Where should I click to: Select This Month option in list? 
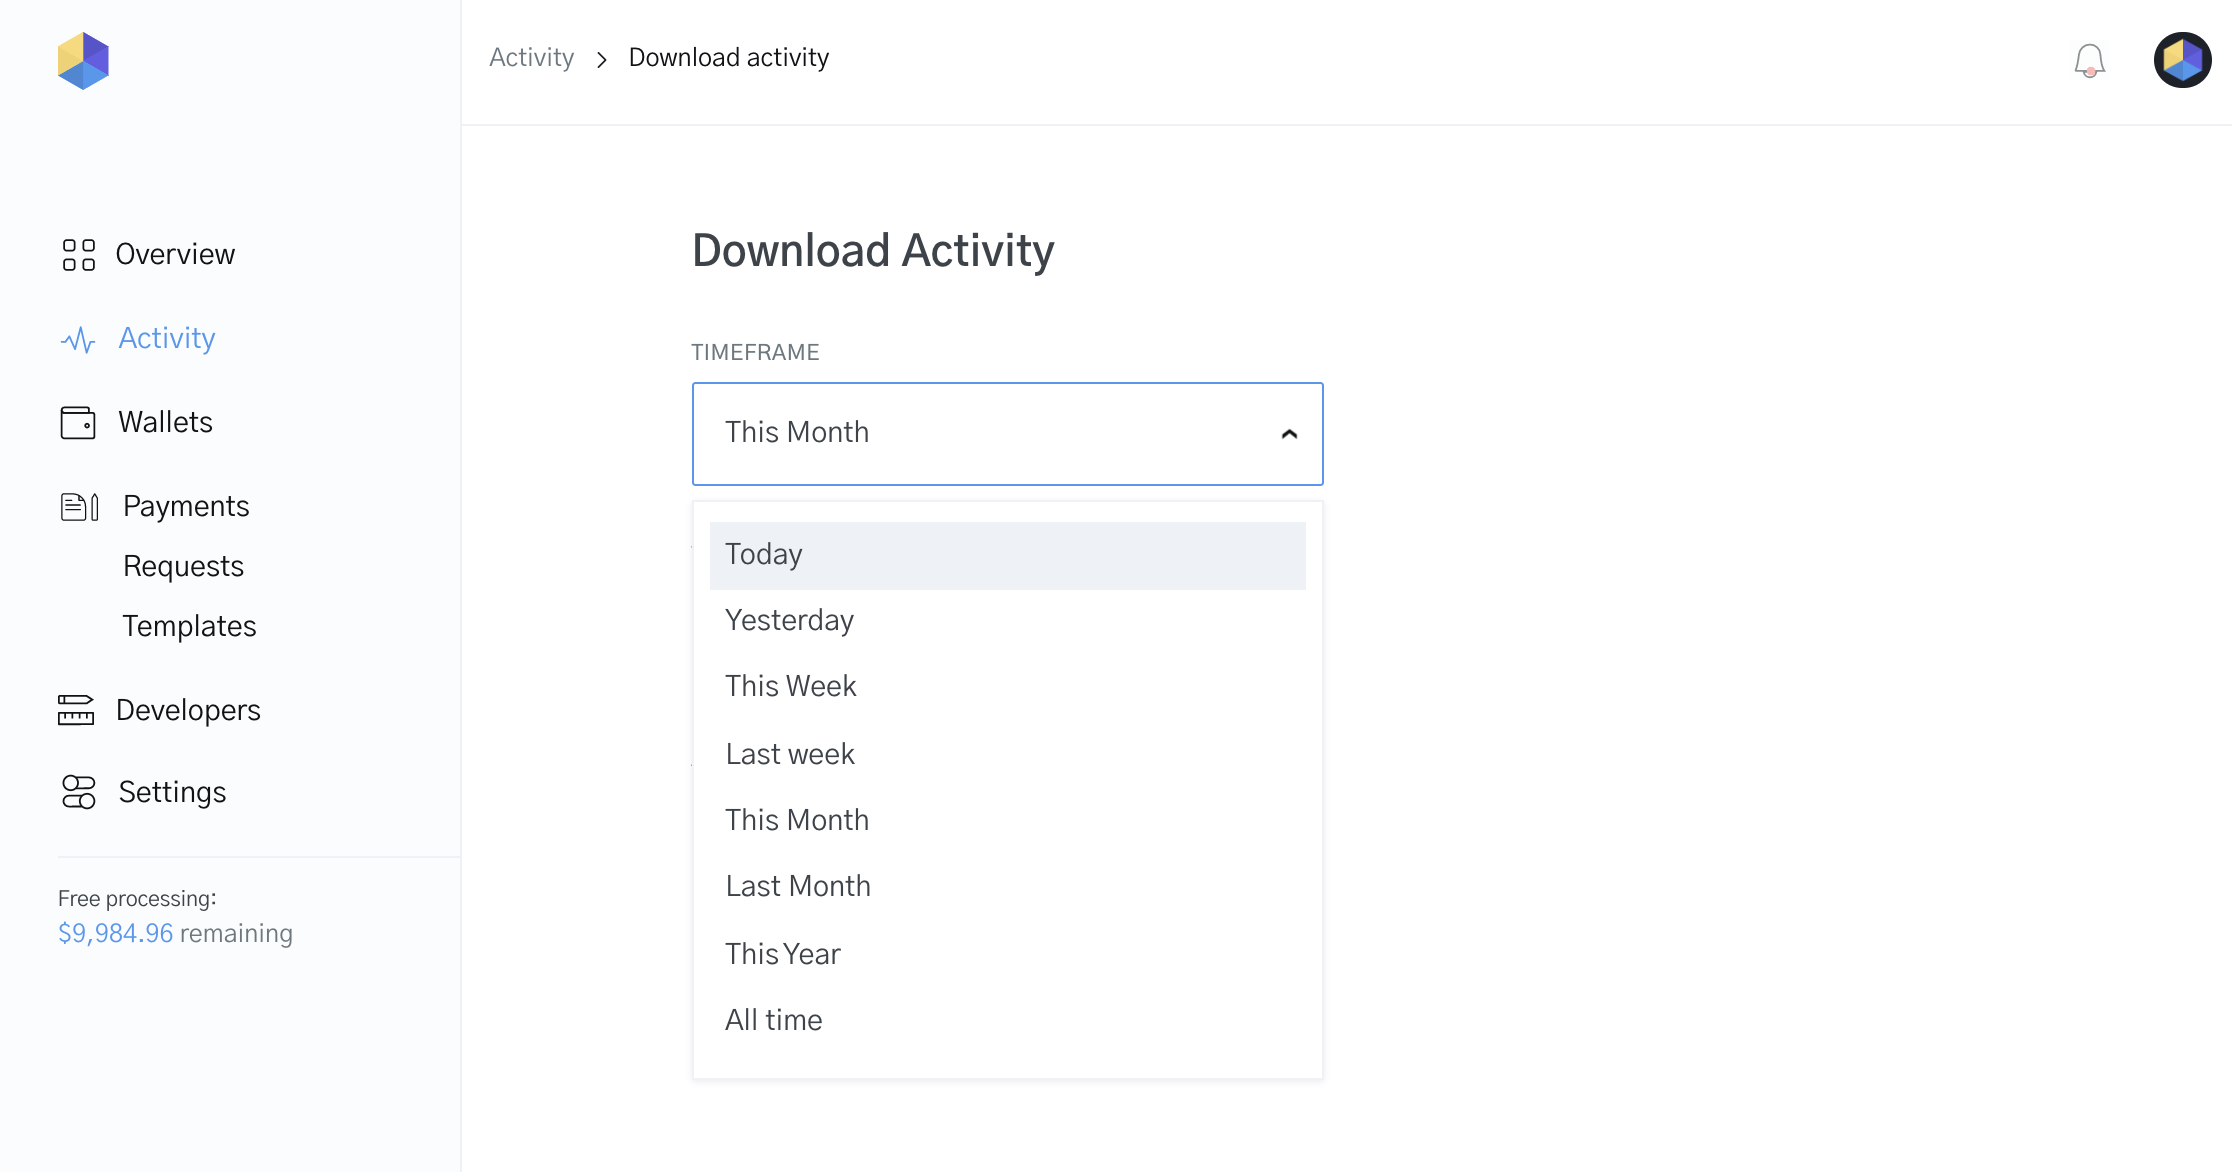(x=1007, y=820)
